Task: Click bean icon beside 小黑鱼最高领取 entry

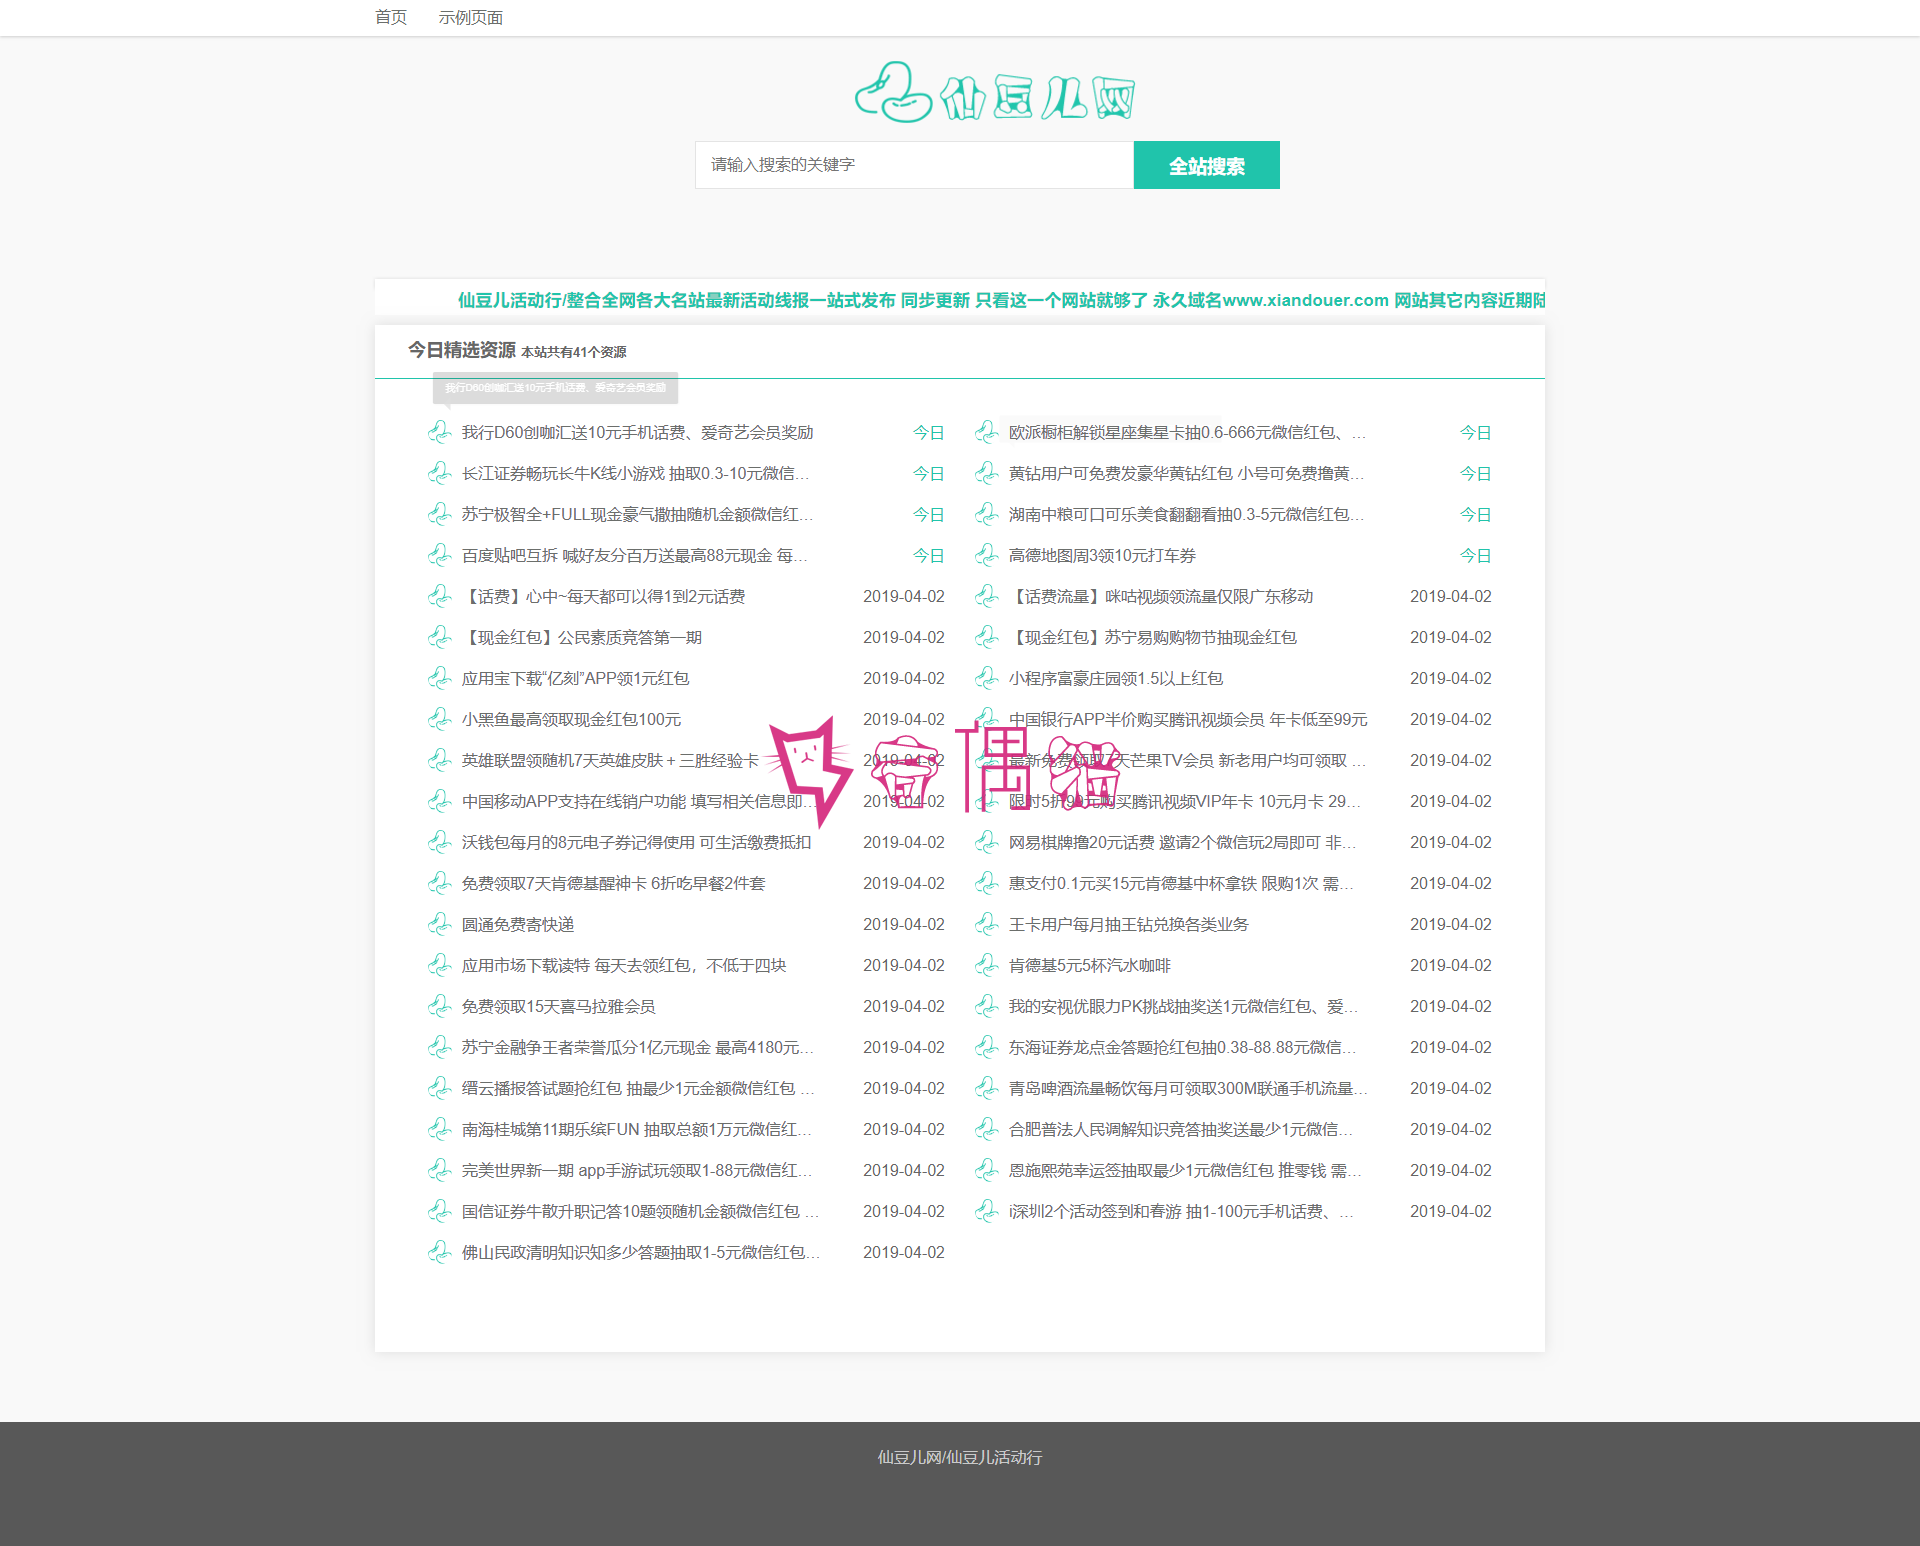Action: click(x=440, y=719)
